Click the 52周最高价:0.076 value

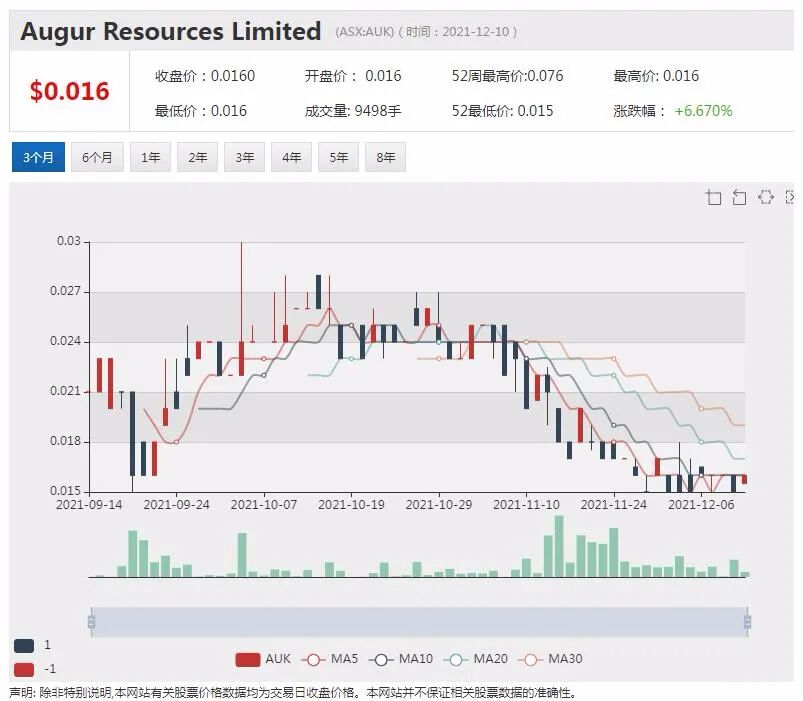pyautogui.click(x=508, y=76)
